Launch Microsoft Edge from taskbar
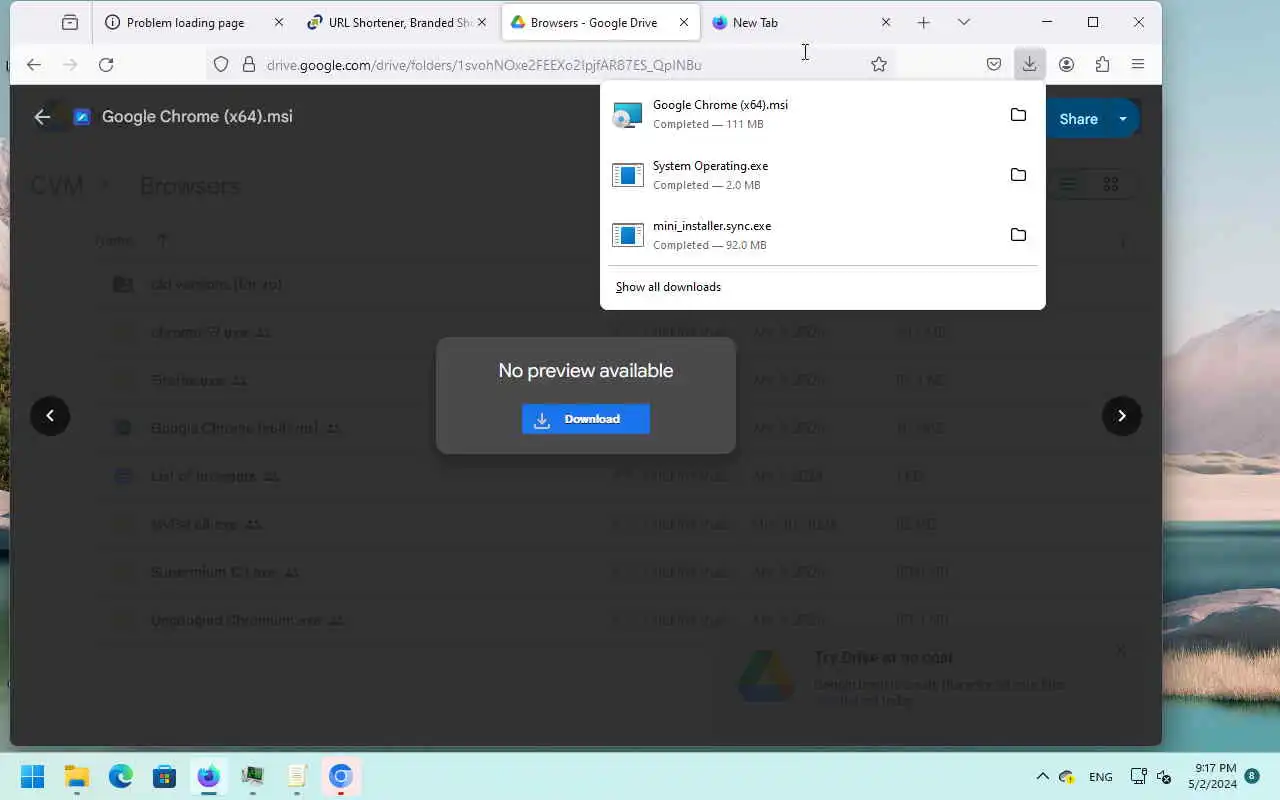1280x800 pixels. 121,776
